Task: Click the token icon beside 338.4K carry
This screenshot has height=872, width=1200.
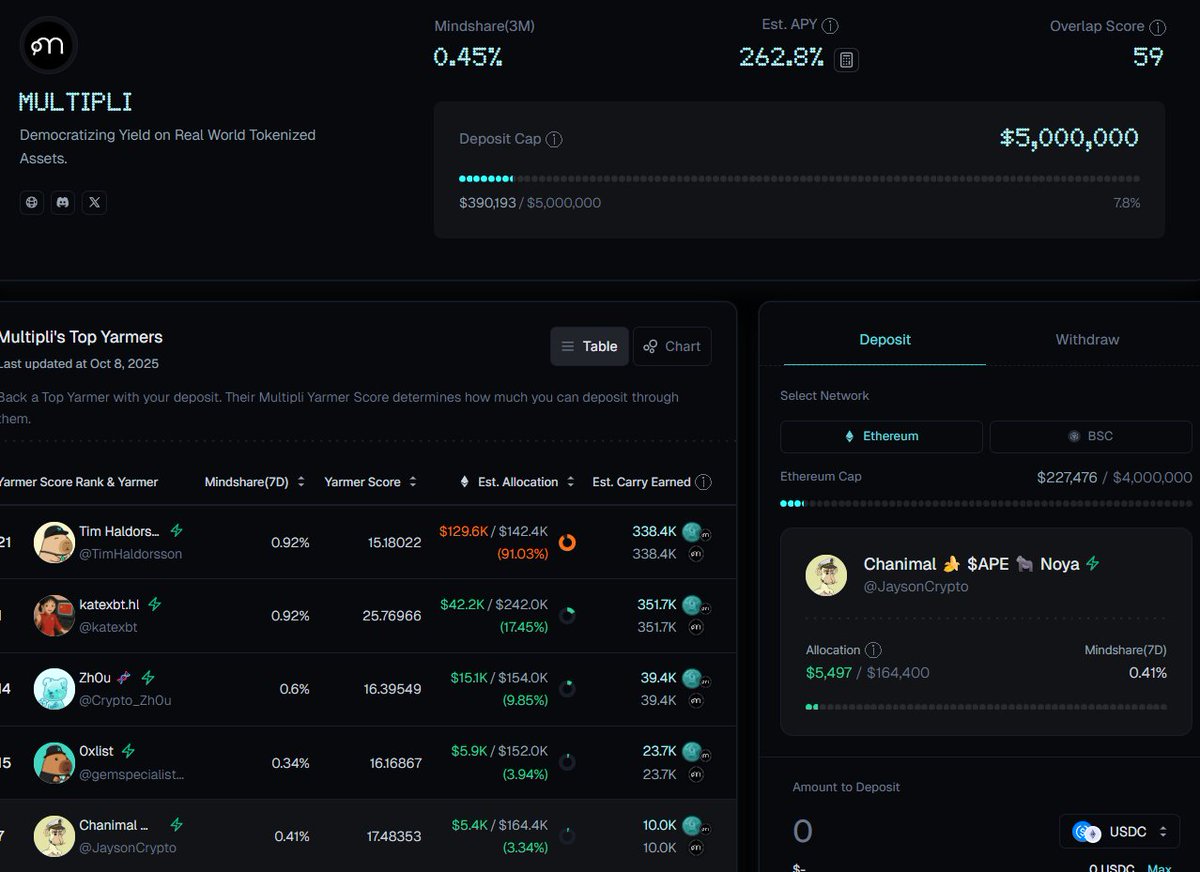Action: pos(692,532)
